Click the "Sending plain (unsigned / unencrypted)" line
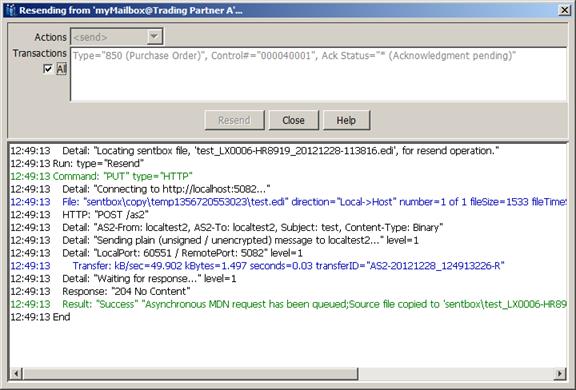This screenshot has width=576, height=390. [215, 240]
